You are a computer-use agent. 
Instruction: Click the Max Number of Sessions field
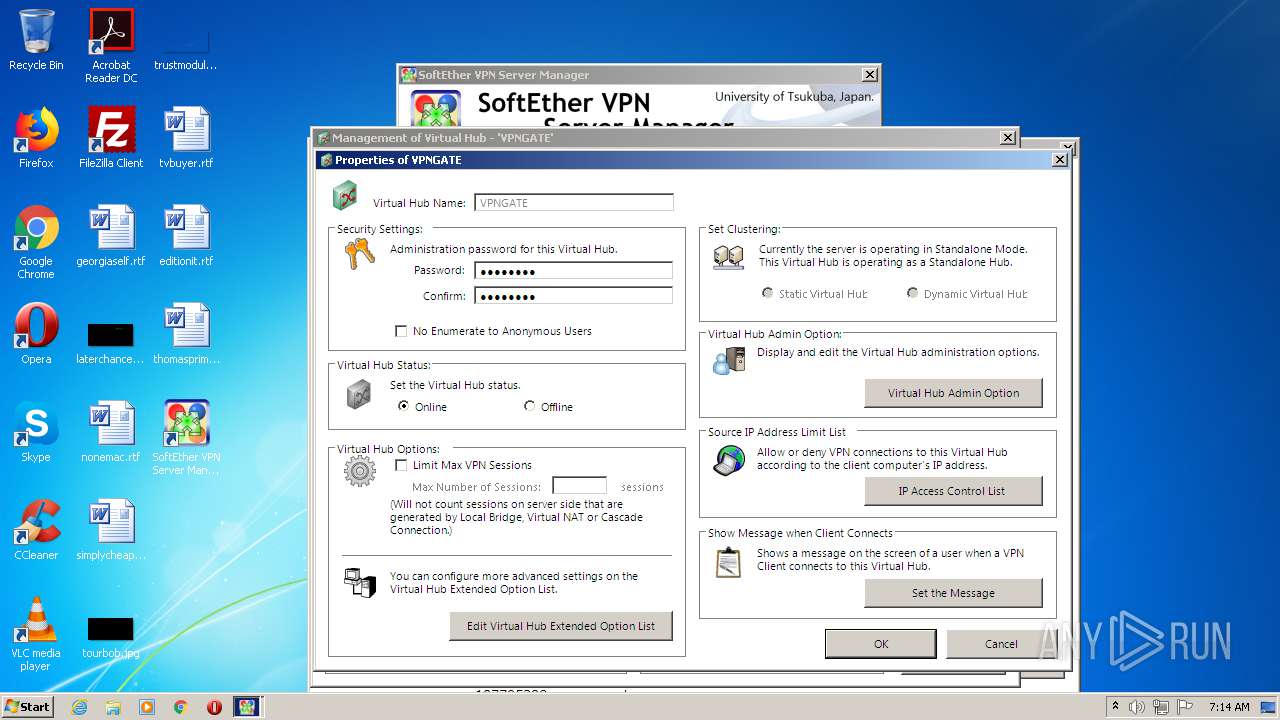(579, 486)
